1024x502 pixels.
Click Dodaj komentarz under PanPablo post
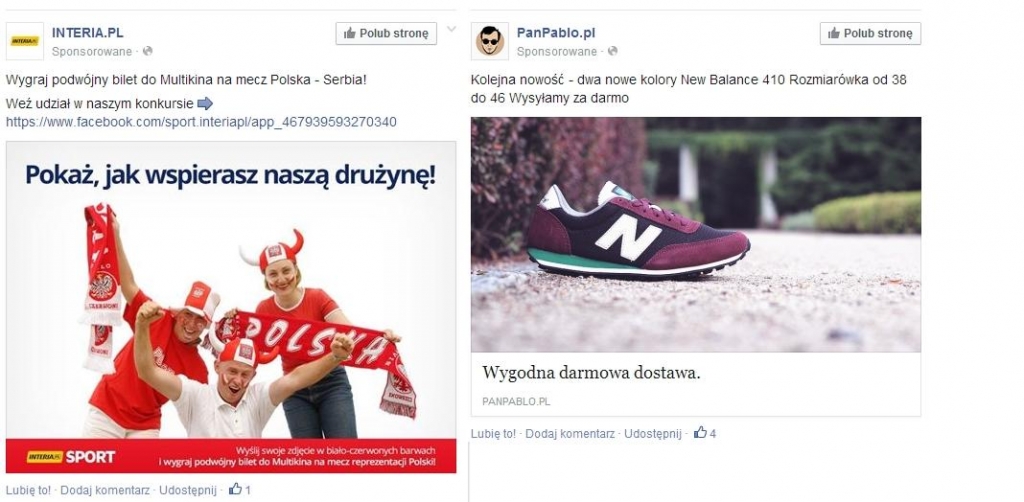point(570,433)
